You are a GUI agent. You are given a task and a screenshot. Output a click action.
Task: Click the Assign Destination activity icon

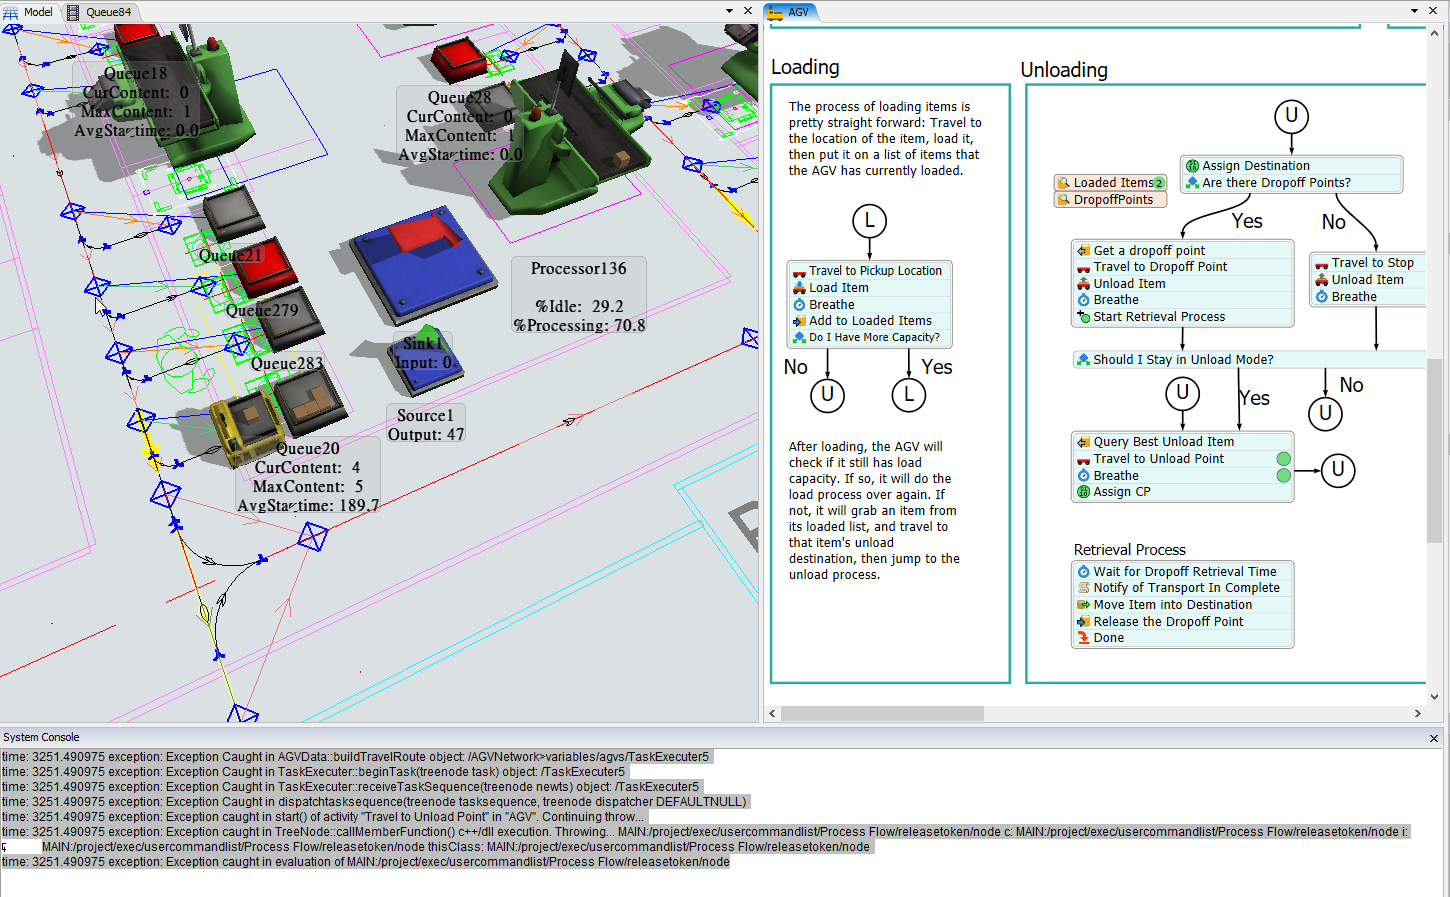point(1192,166)
